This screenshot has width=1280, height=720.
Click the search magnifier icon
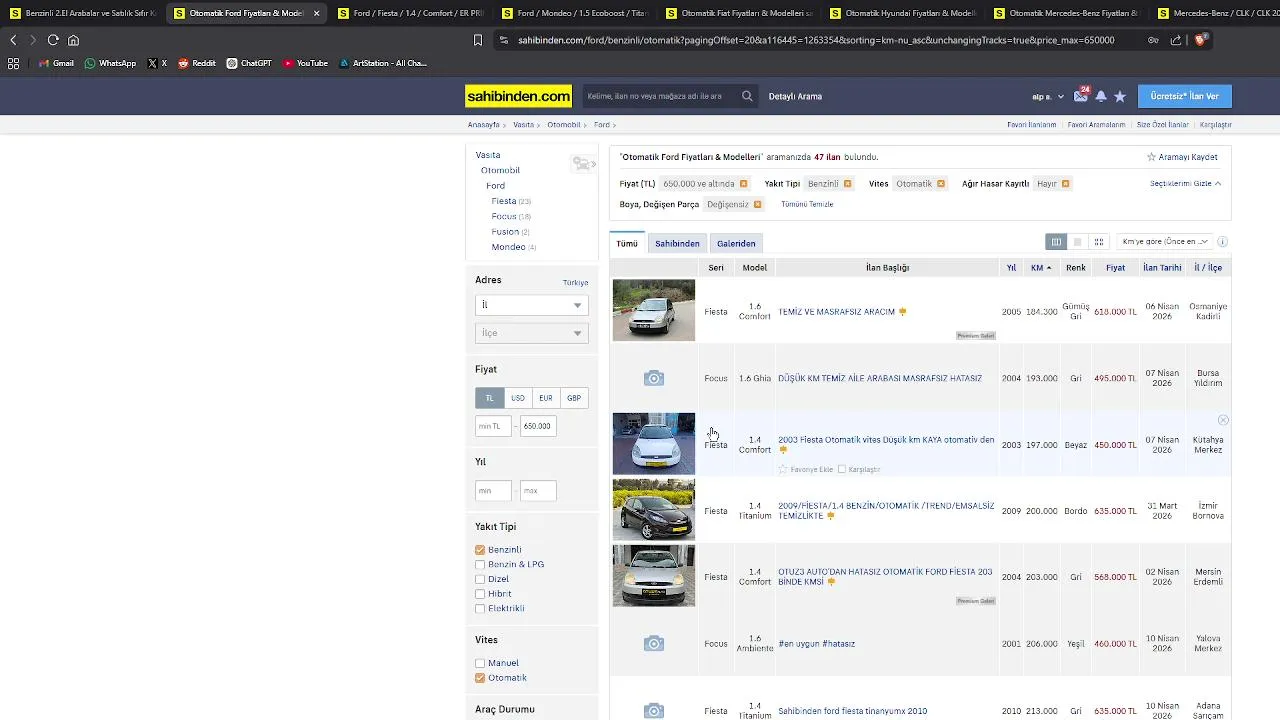click(747, 96)
